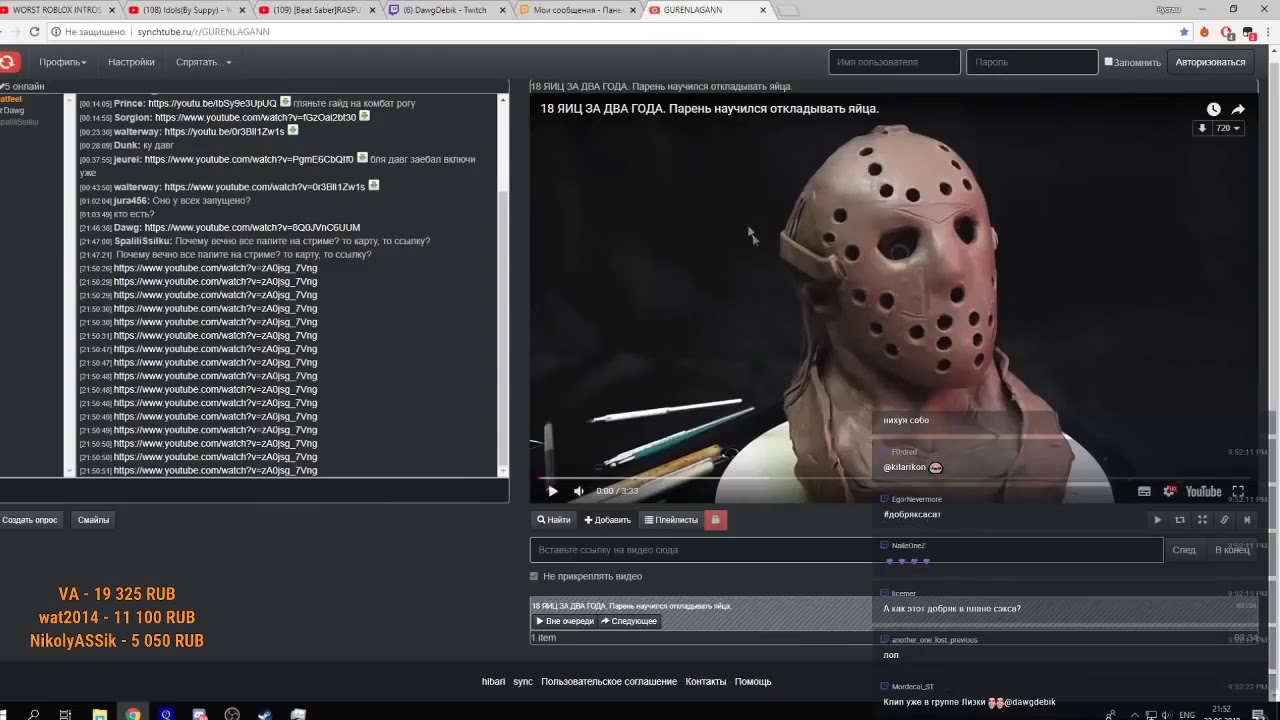Open Пользовательское соглашение link

609,682
